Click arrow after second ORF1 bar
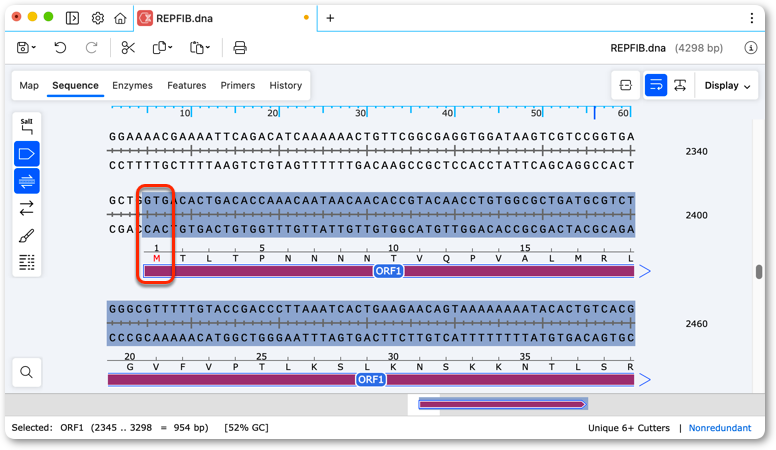Image resolution: width=776 pixels, height=450 pixels. [x=644, y=380]
